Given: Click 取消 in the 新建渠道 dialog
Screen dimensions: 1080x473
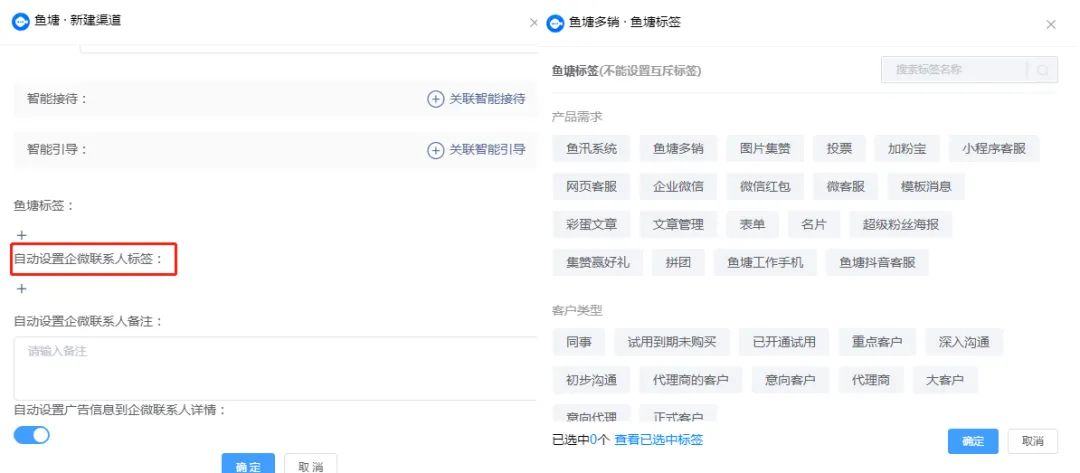Looking at the screenshot, I should 311,463.
